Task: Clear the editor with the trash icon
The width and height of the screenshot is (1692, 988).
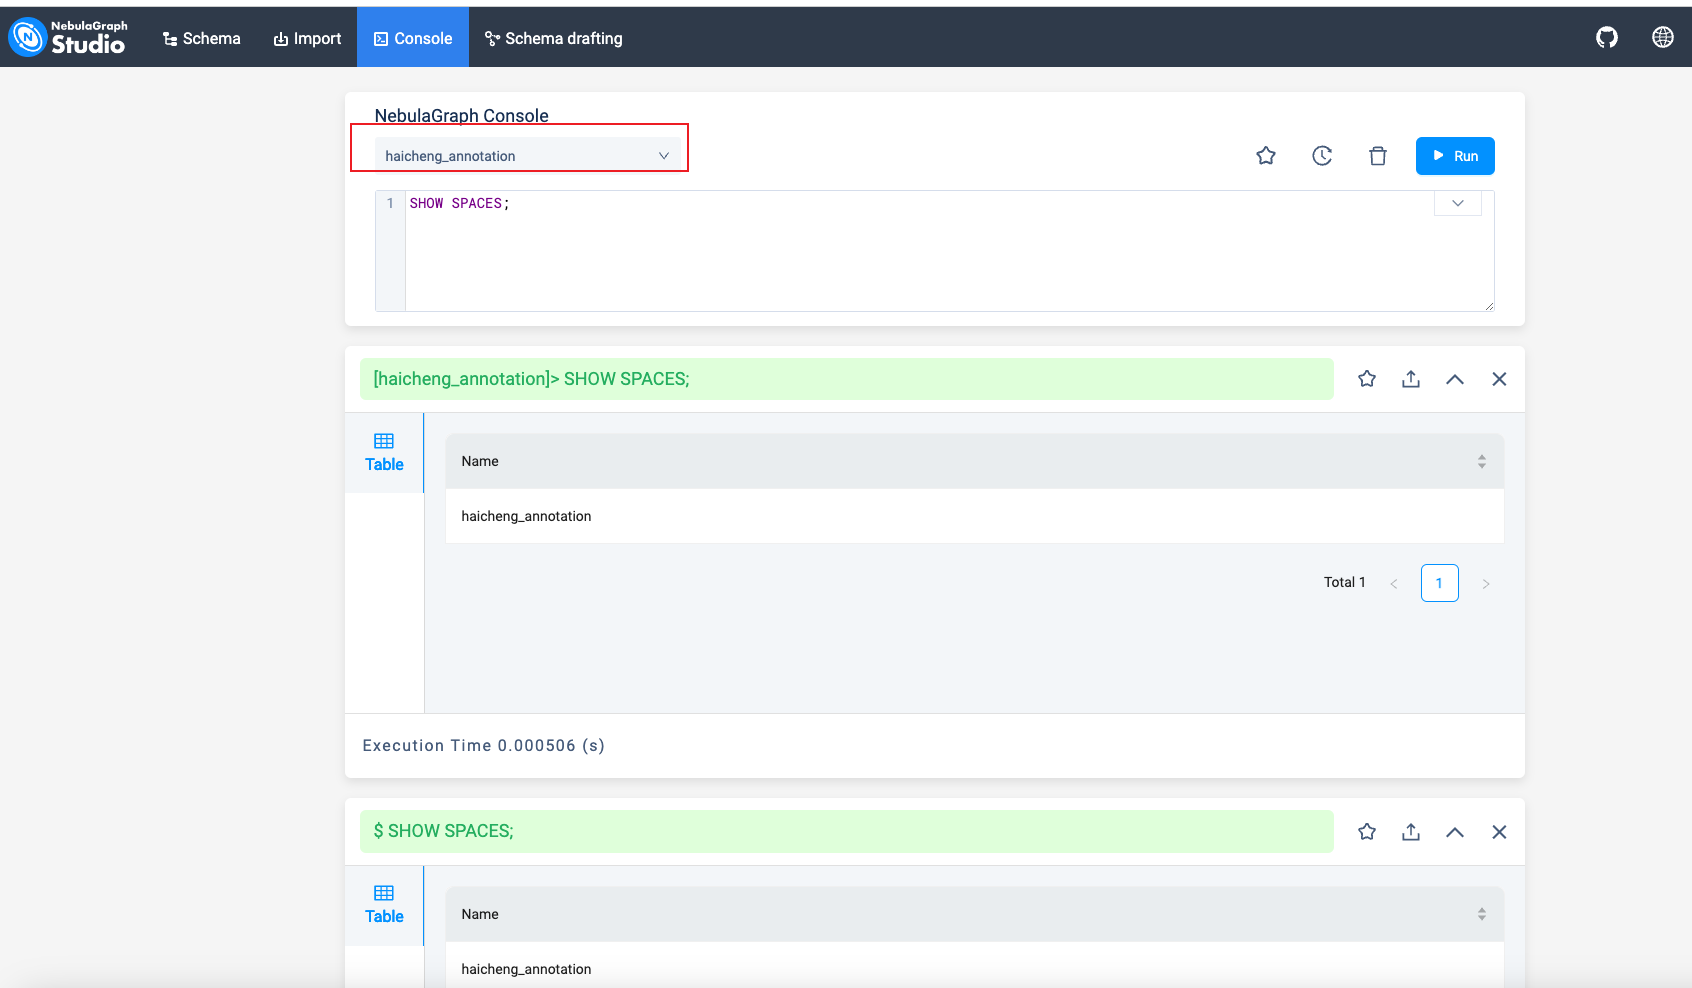Action: [x=1378, y=156]
